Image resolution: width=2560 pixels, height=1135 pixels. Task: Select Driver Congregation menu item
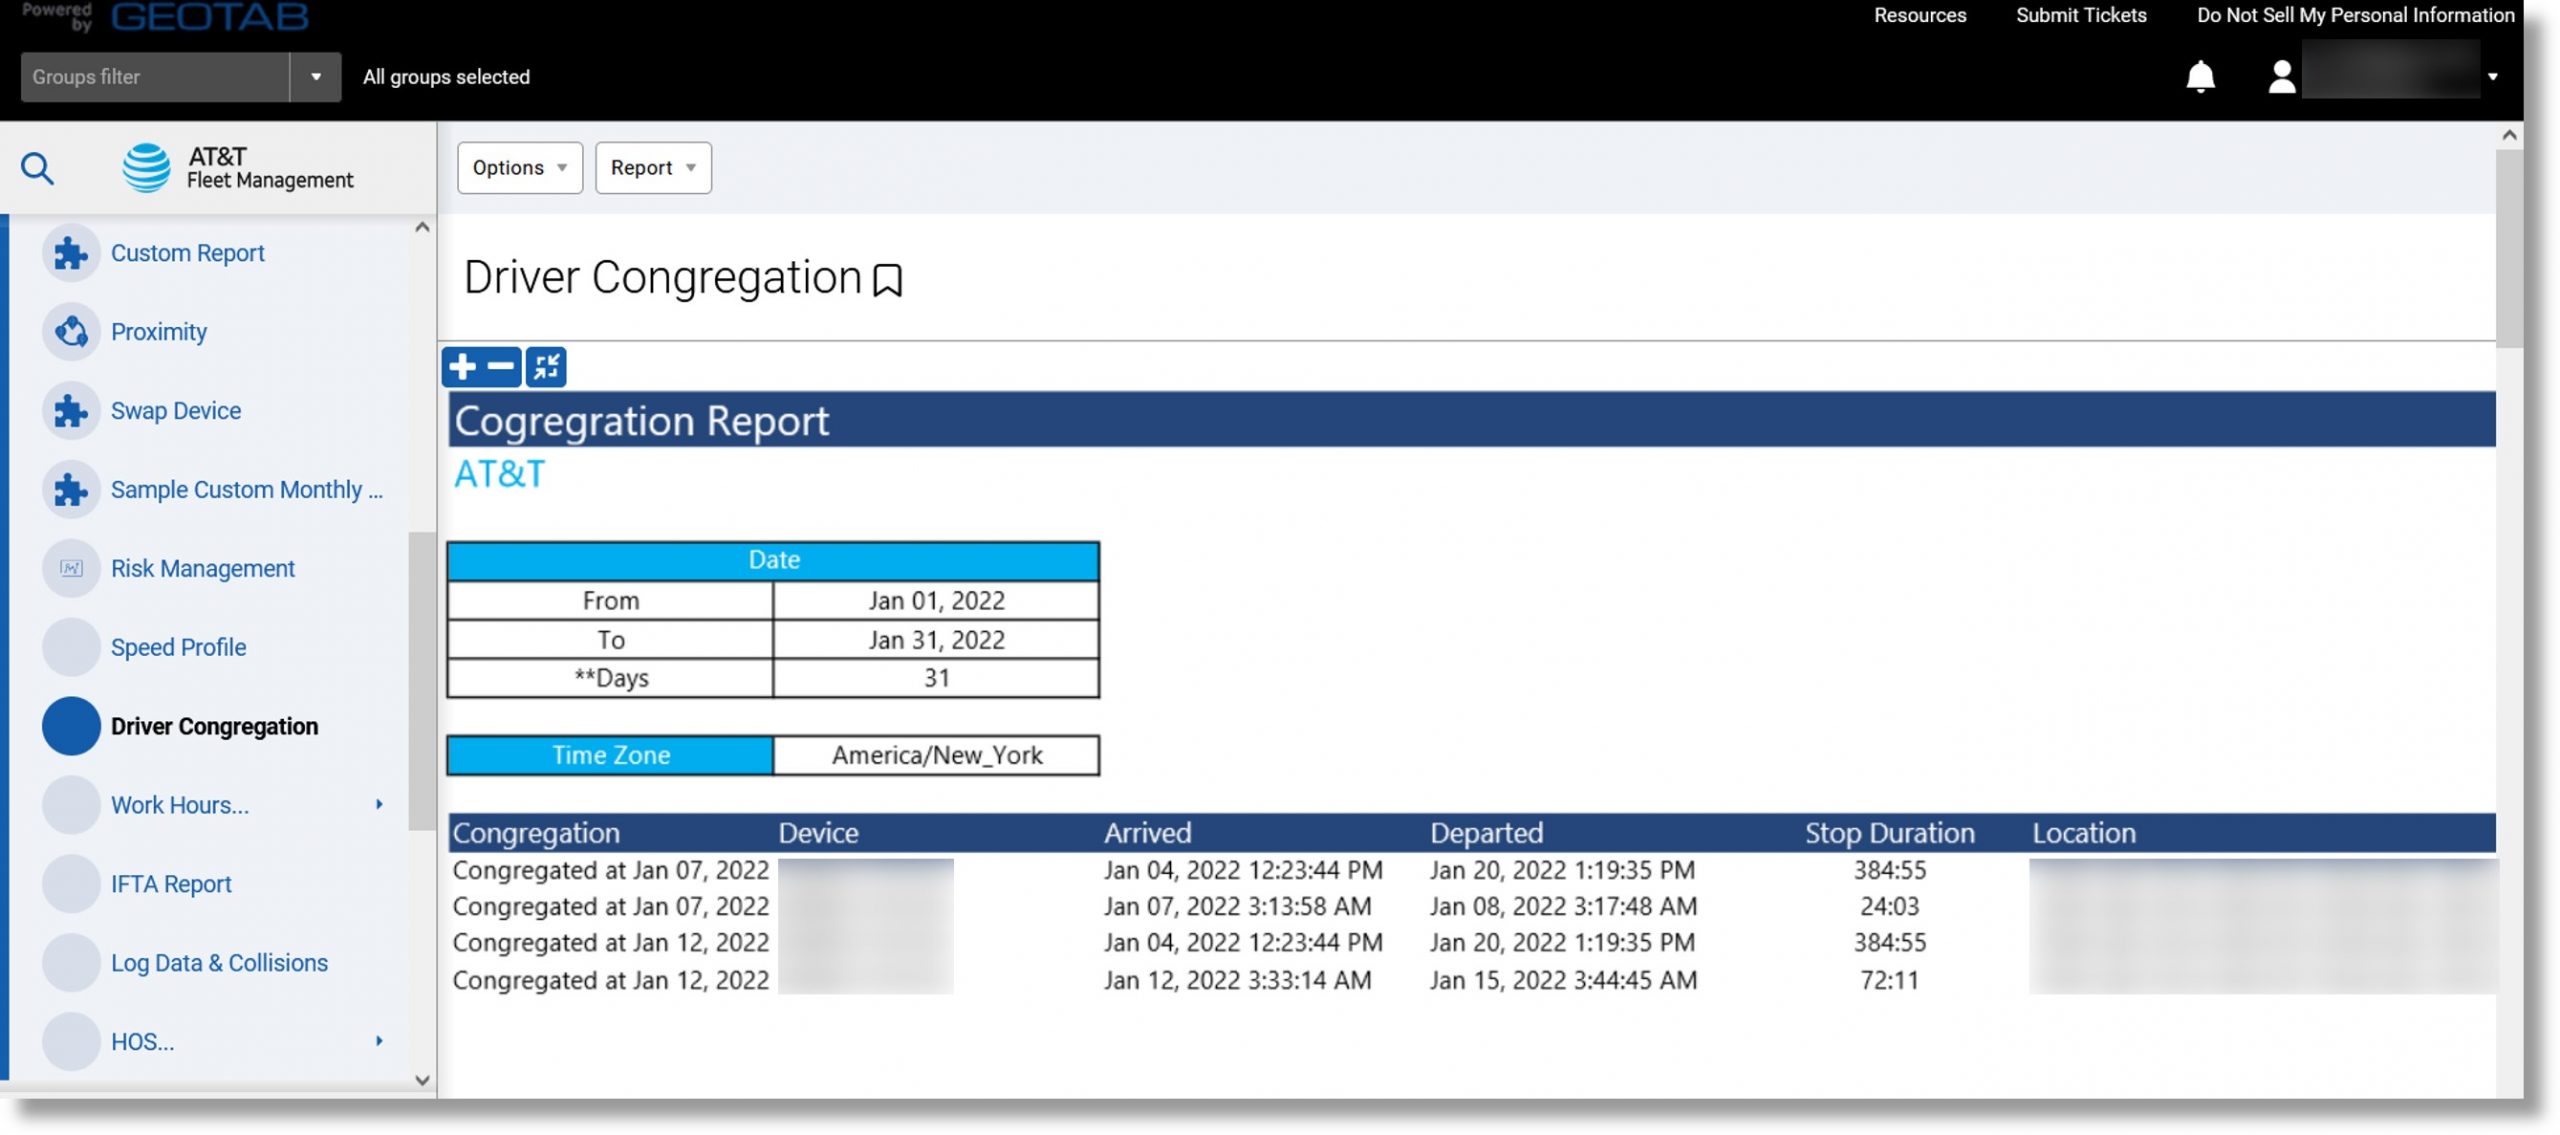214,727
